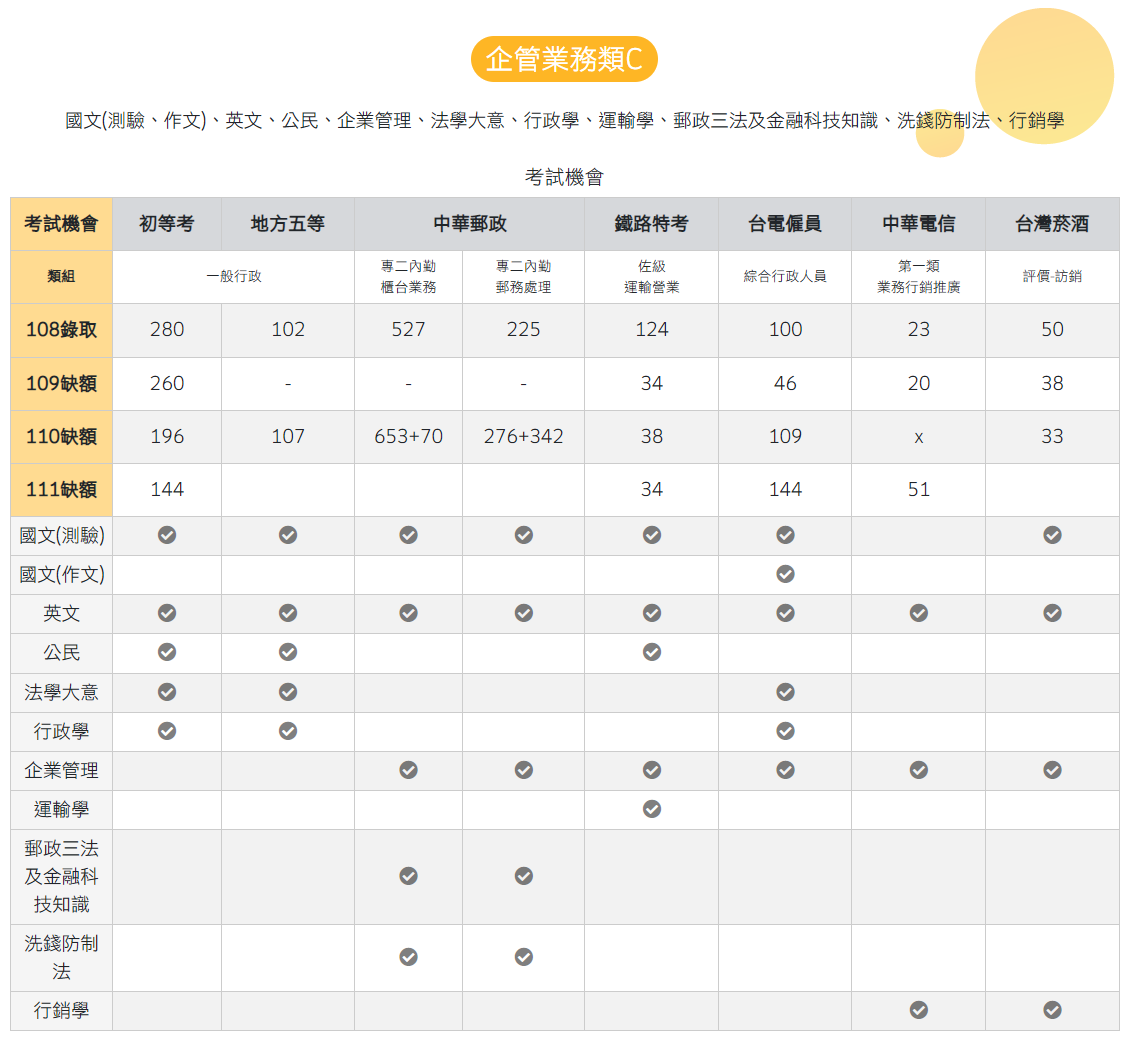Click the 地方五等 column header

coord(288,224)
